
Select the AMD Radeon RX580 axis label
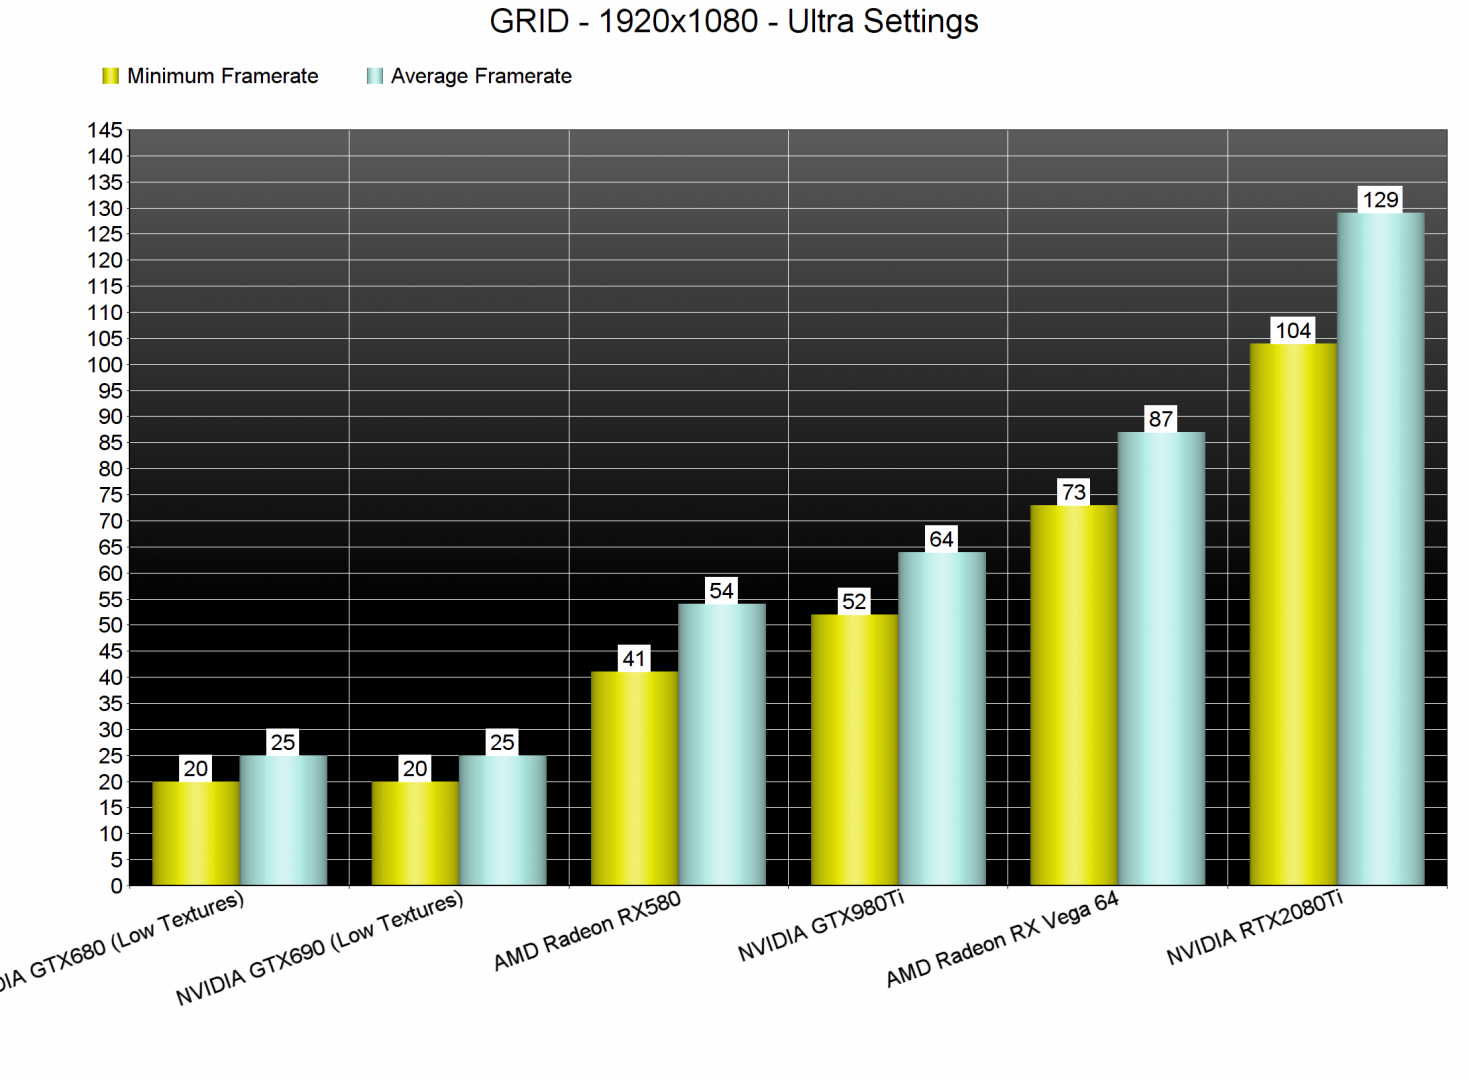pyautogui.click(x=587, y=931)
